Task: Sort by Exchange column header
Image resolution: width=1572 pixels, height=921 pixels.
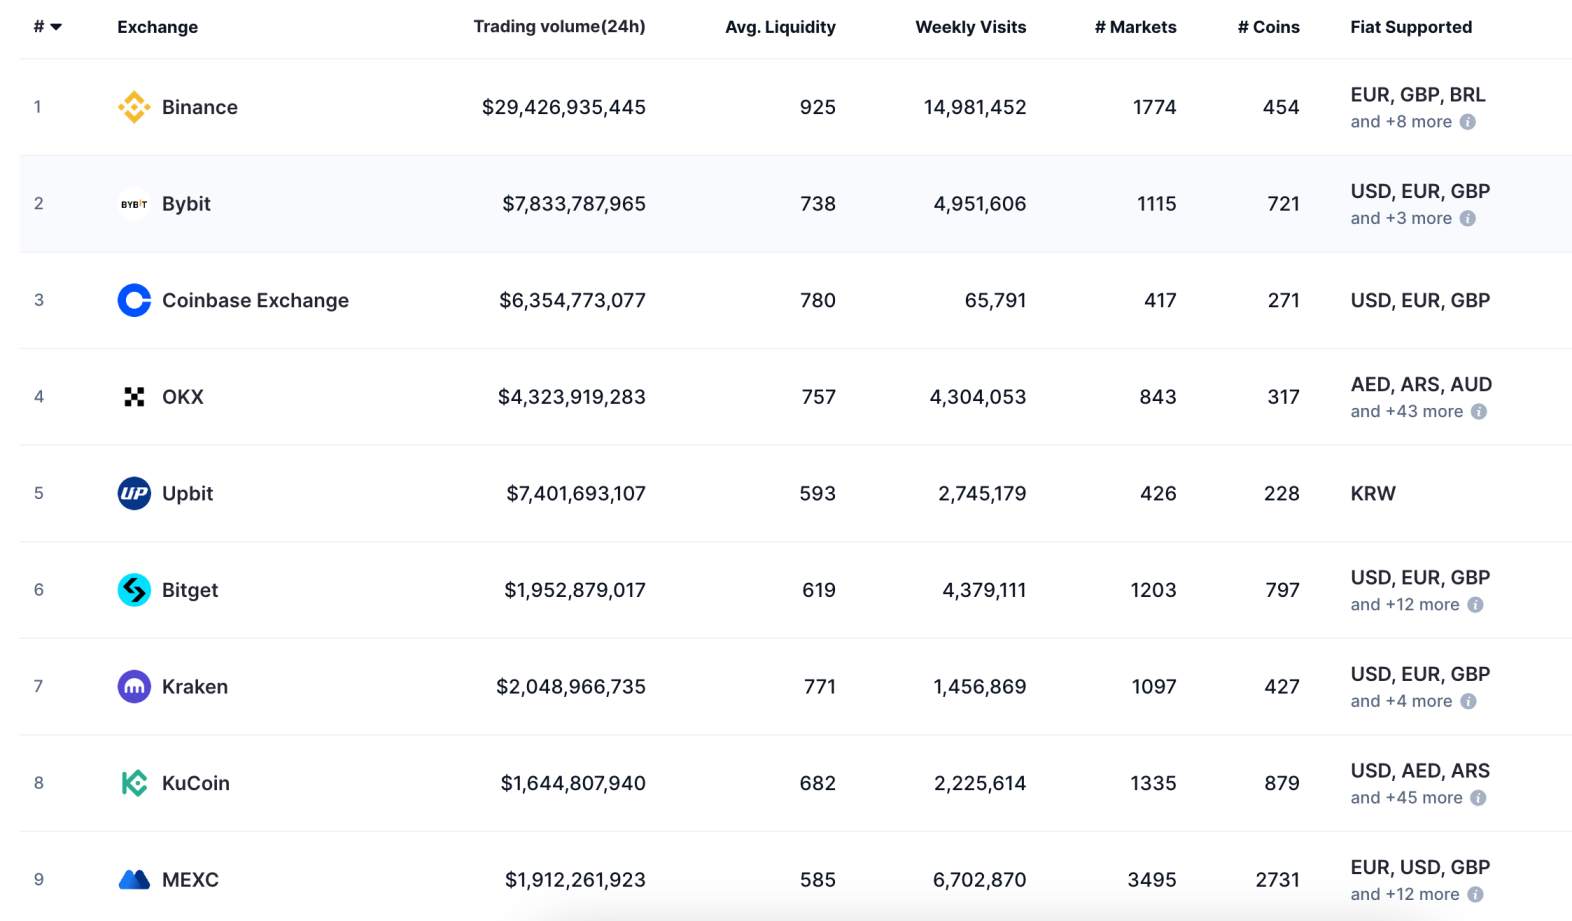Action: [157, 27]
